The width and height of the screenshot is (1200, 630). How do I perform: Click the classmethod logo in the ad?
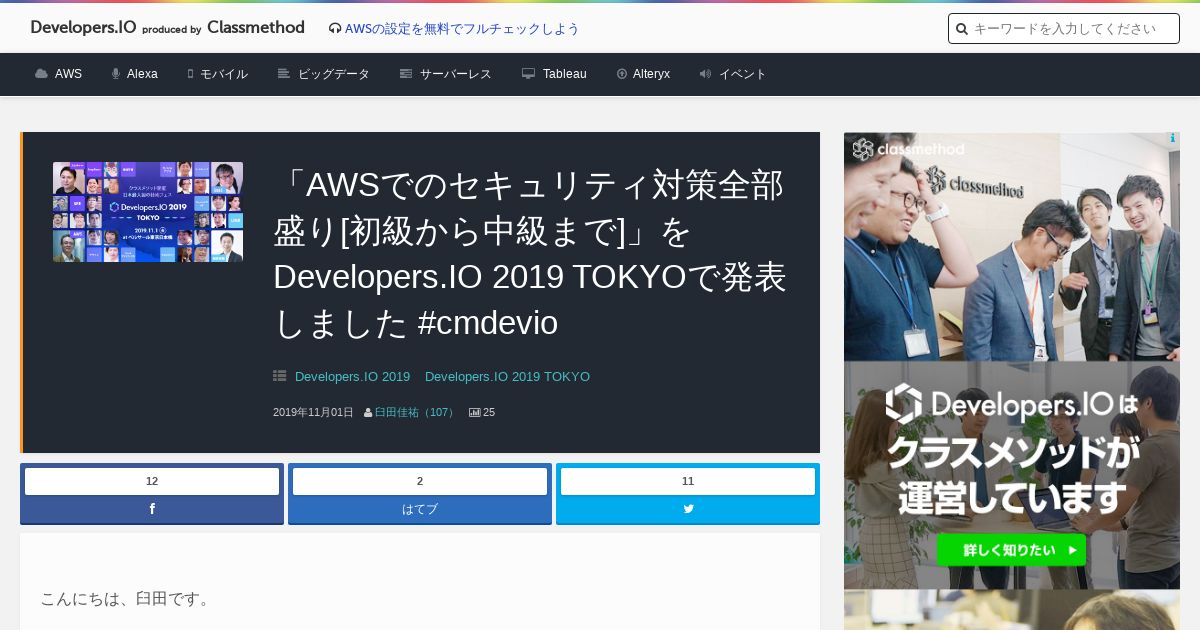click(x=908, y=150)
